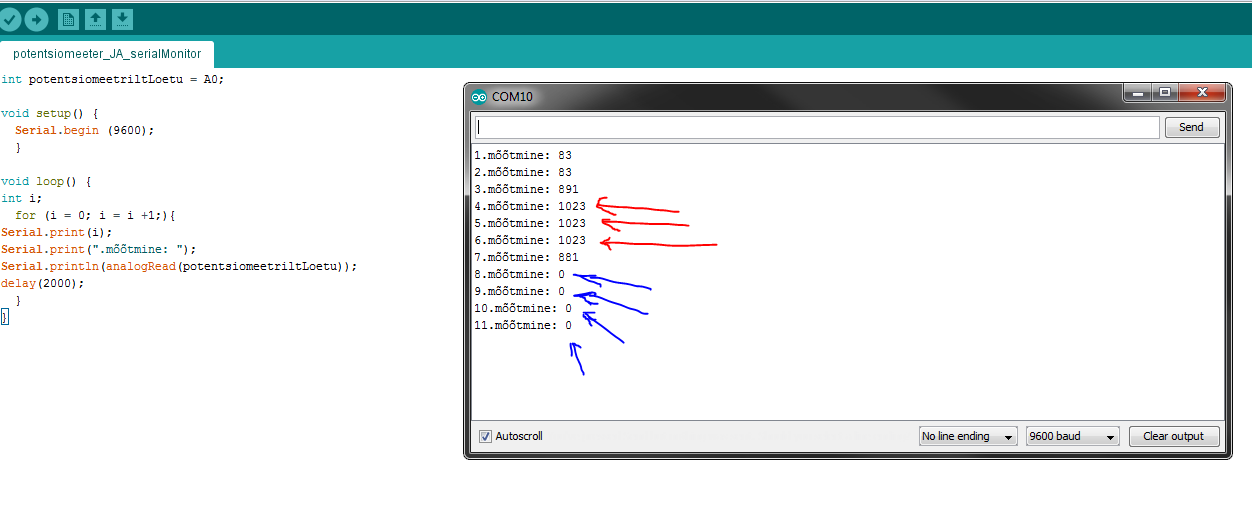Click the Clear output button

coord(1174,437)
